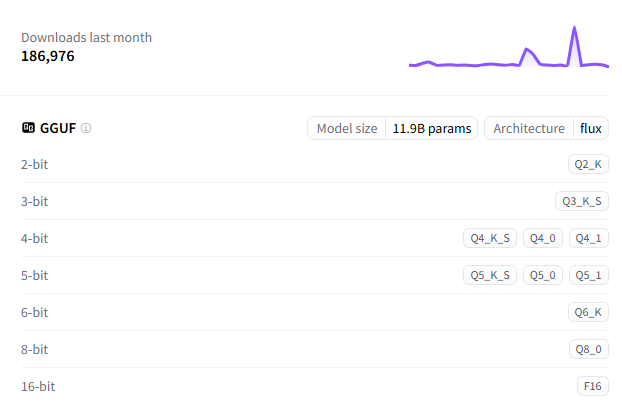
Task: Click the 2-bit row label
Action: [35, 164]
